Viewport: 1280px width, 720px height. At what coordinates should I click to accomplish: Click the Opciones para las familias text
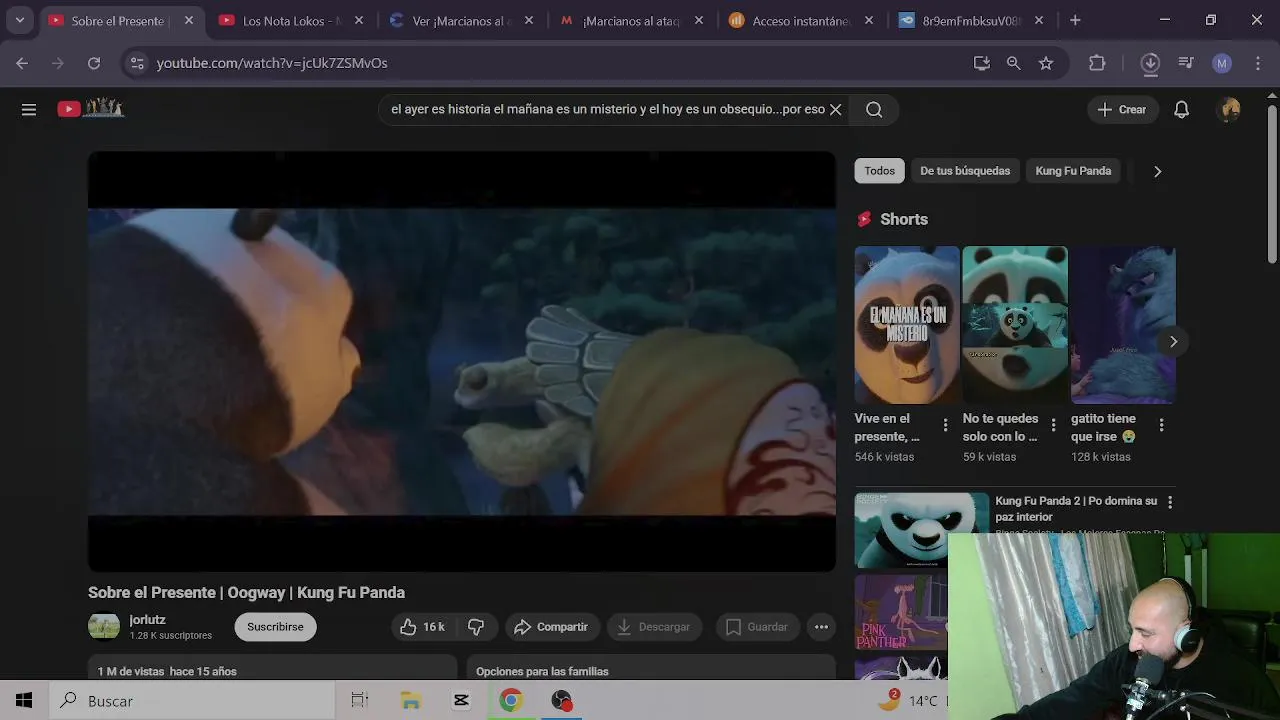(x=542, y=672)
